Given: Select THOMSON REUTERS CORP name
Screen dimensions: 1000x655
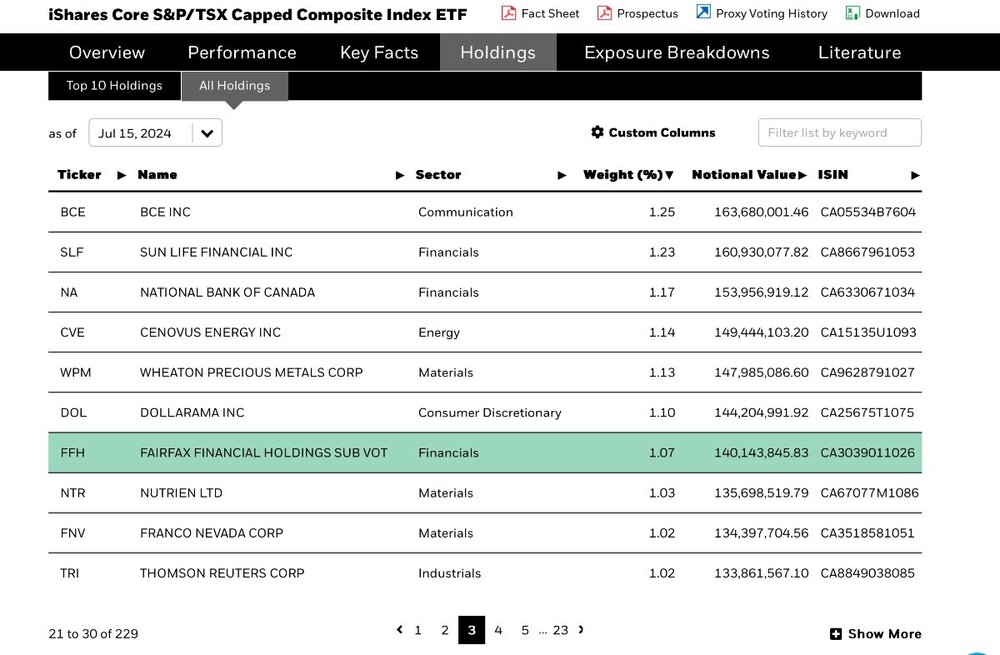Looking at the screenshot, I should [x=222, y=573].
